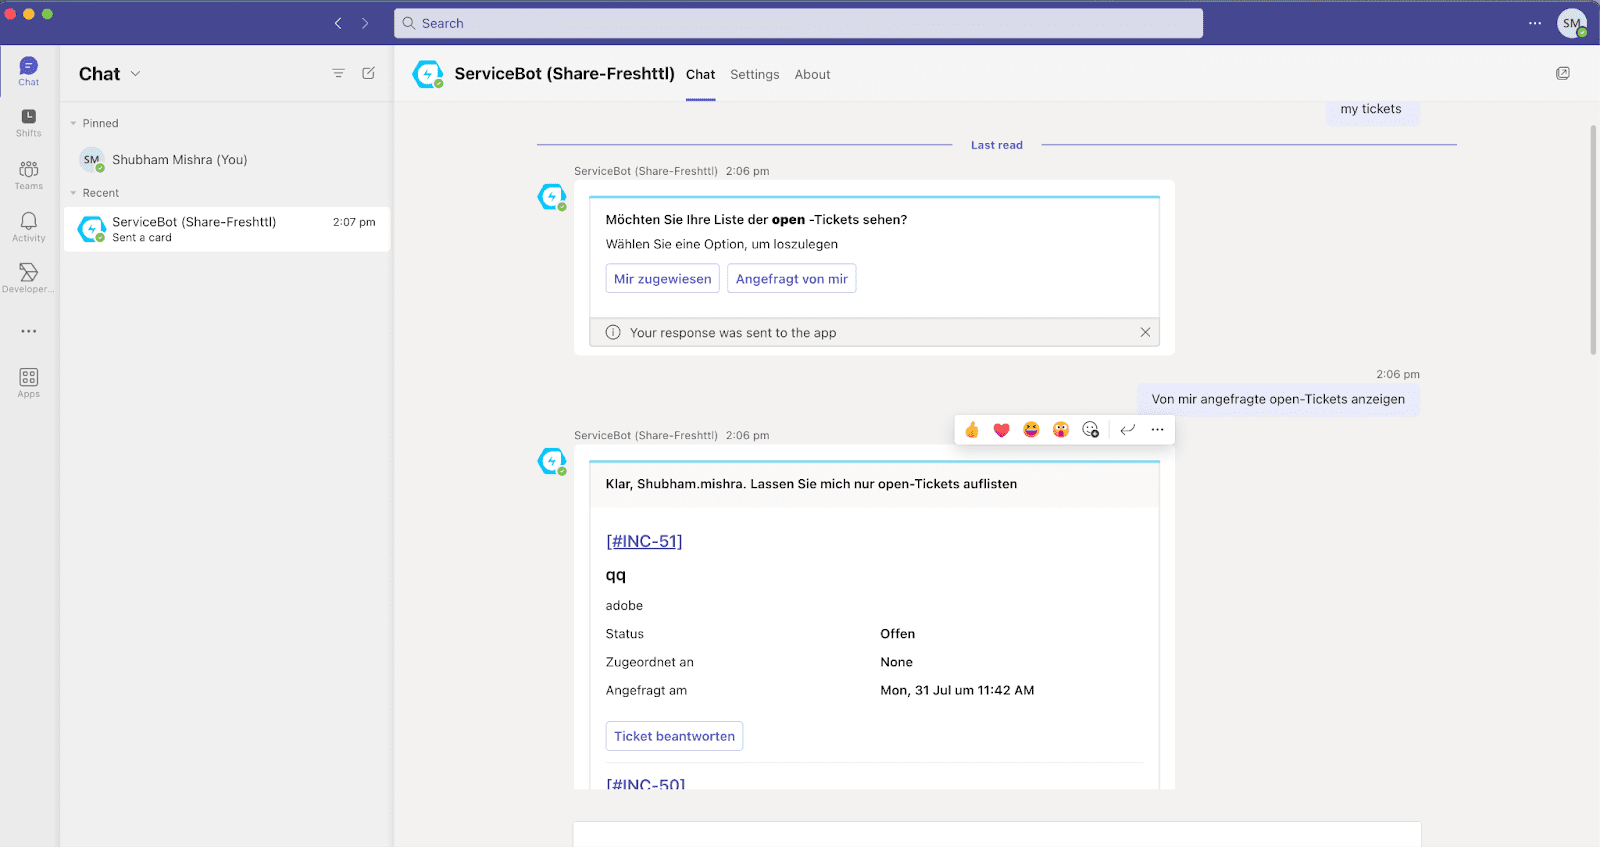Click the 'qq' ticket subject text
This screenshot has width=1600, height=847.
click(x=616, y=575)
